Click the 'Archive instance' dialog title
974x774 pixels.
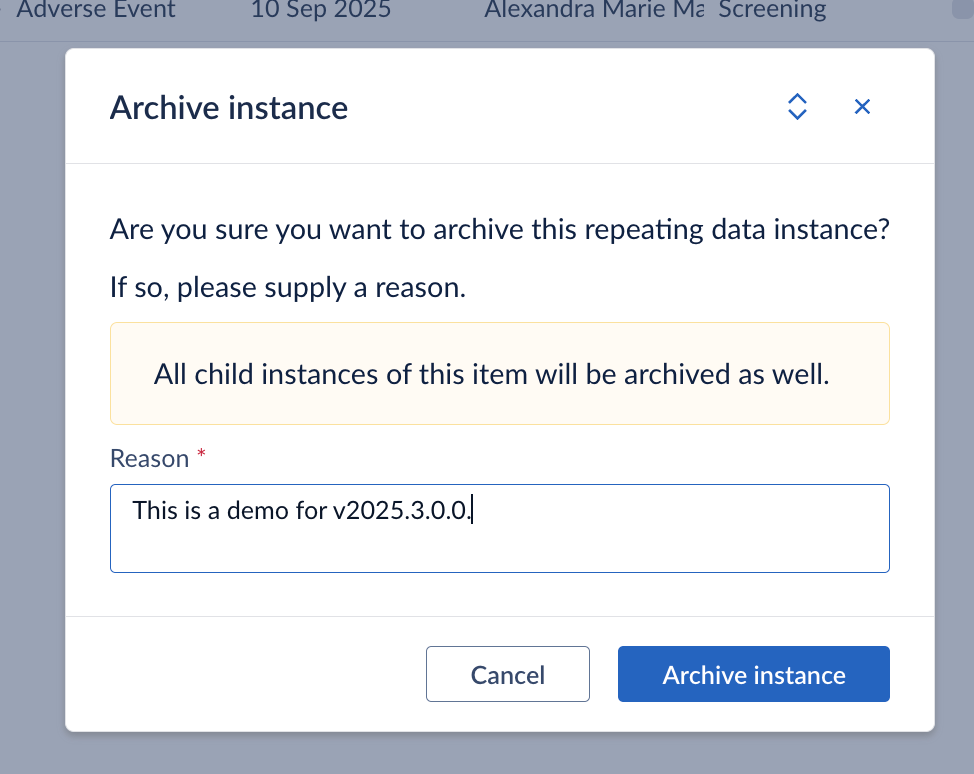coord(228,107)
